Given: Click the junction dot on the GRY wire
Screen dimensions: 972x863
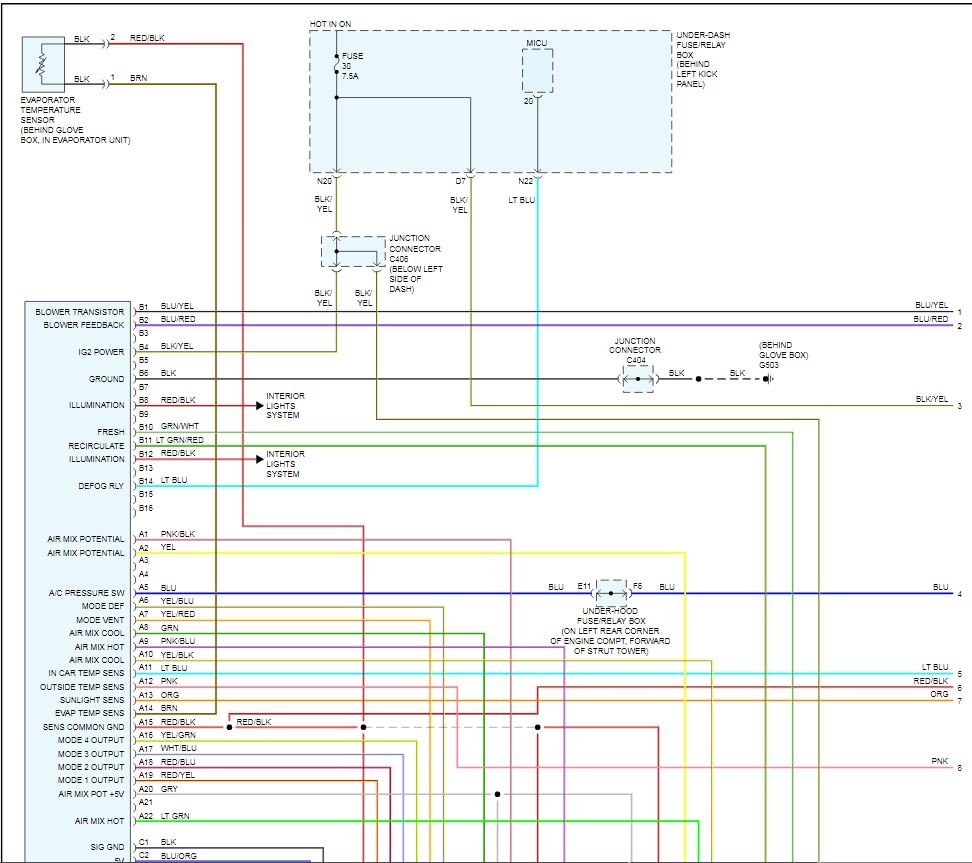Looking at the screenshot, I should click(497, 795).
